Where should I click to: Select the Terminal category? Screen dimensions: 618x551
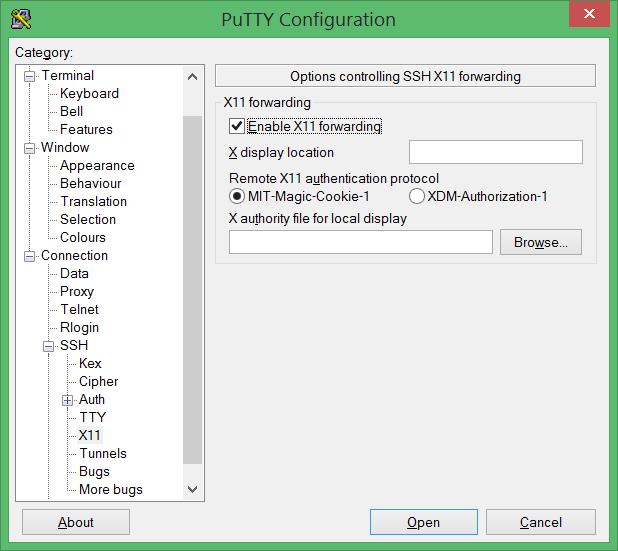pos(68,75)
